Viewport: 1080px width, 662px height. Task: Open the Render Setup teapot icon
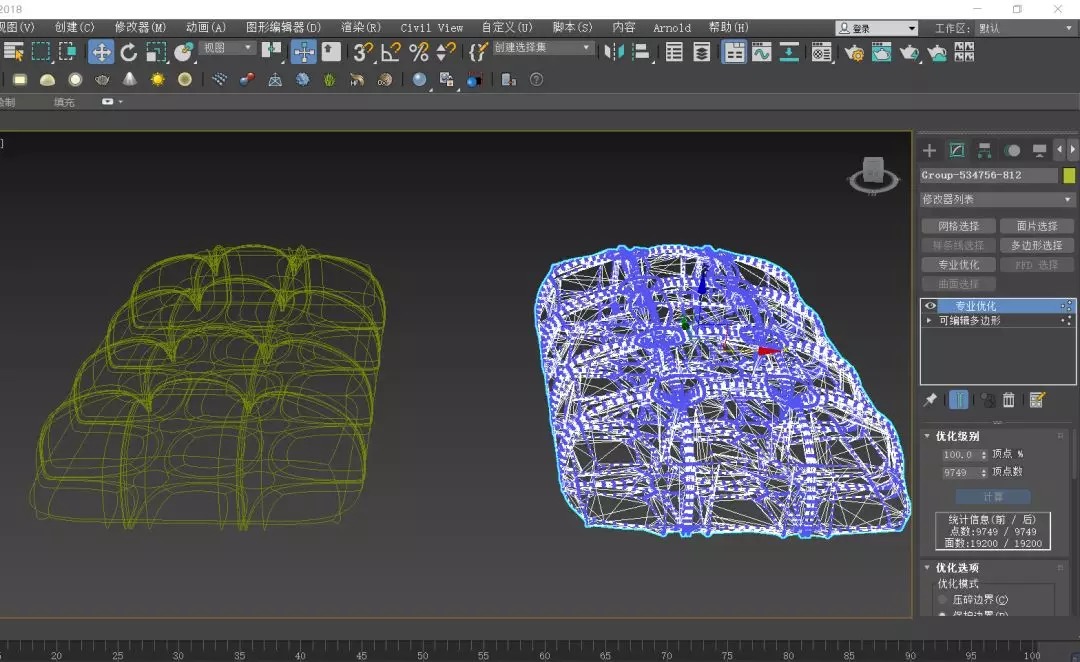coord(853,53)
